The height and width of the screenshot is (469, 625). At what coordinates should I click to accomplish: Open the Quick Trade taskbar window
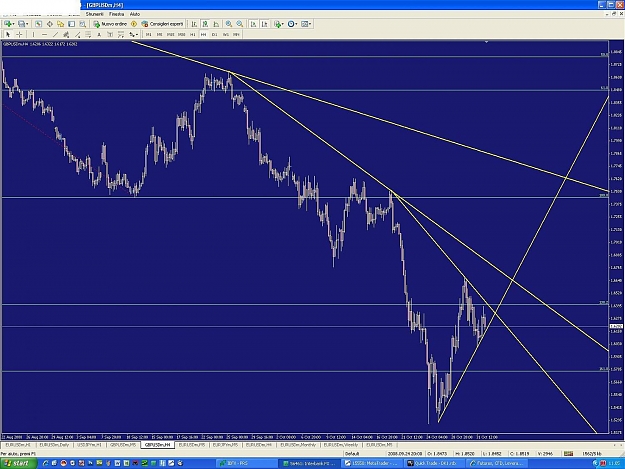[434, 463]
